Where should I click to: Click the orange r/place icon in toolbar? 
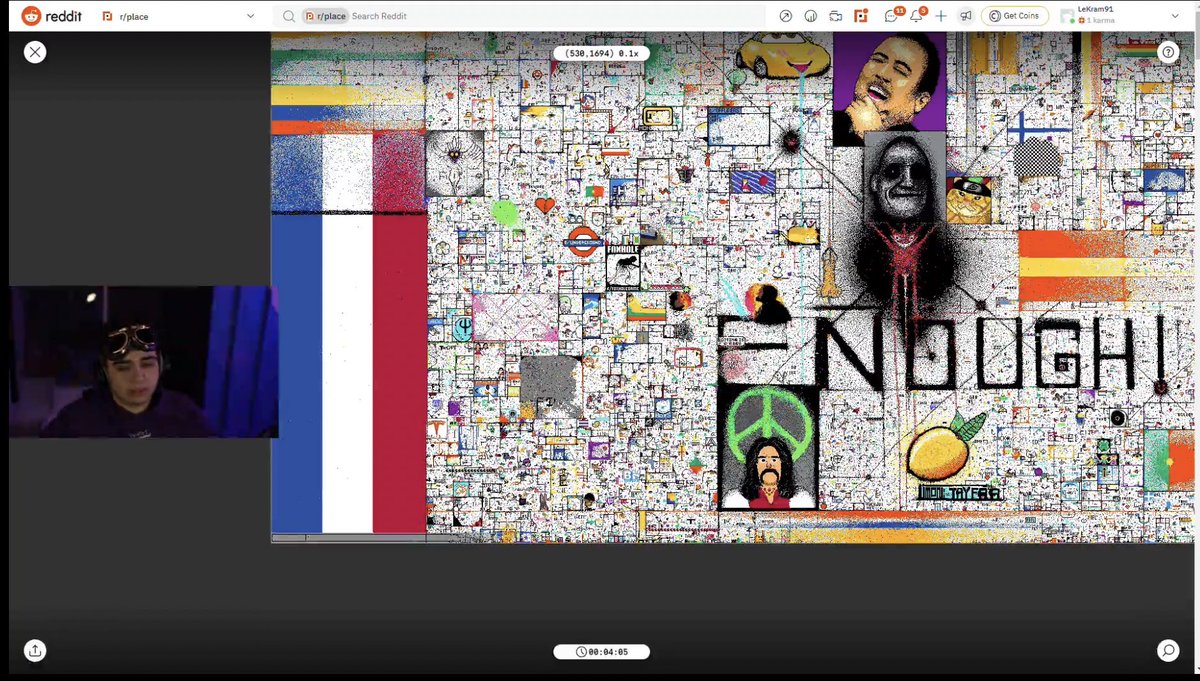click(860, 16)
